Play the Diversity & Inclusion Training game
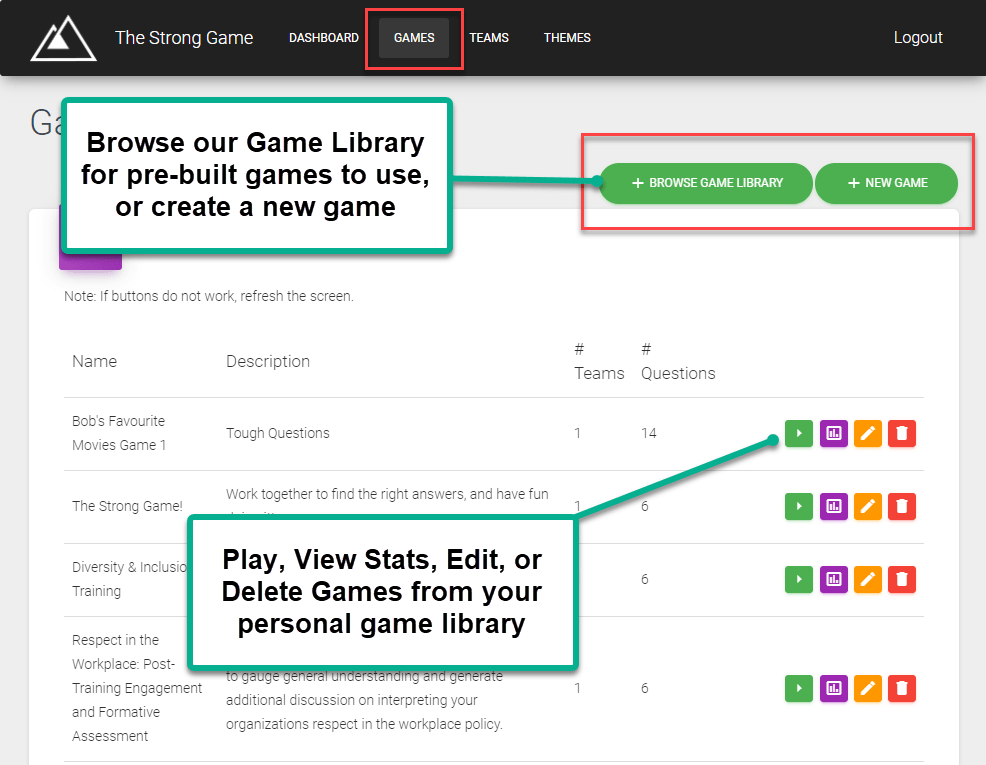The image size is (986, 765). pos(798,579)
